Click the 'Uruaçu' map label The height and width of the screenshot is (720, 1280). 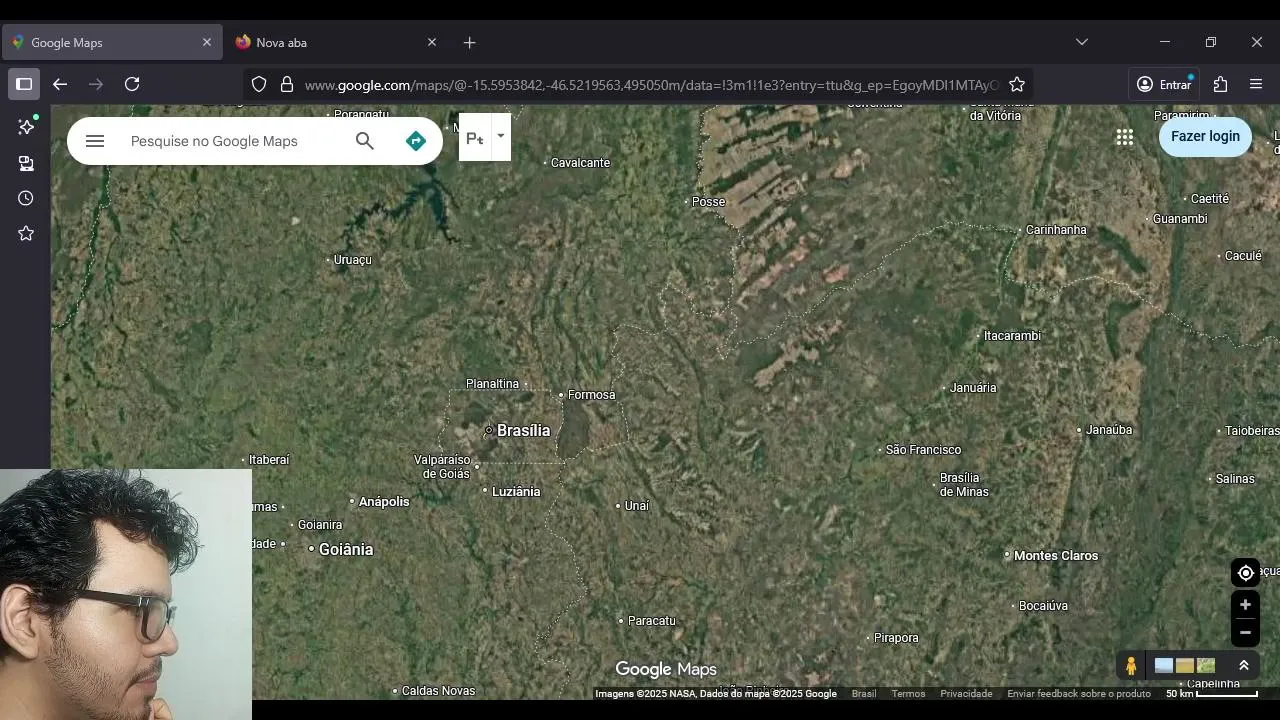(x=353, y=259)
